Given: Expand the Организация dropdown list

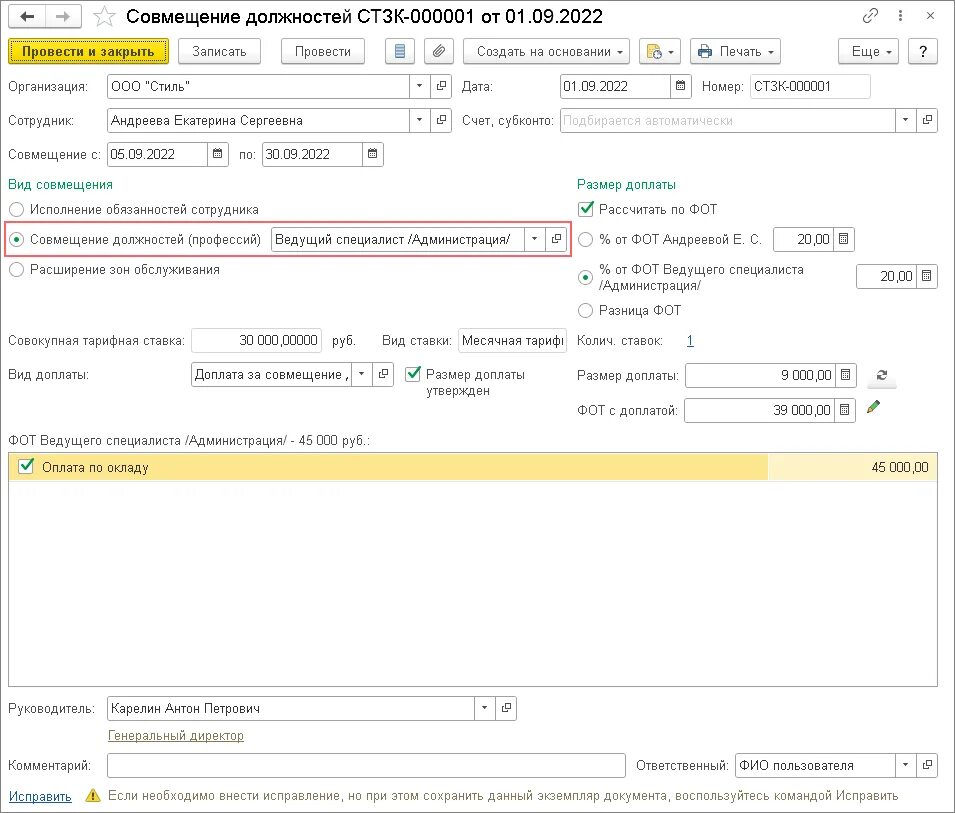Looking at the screenshot, I should (x=419, y=86).
